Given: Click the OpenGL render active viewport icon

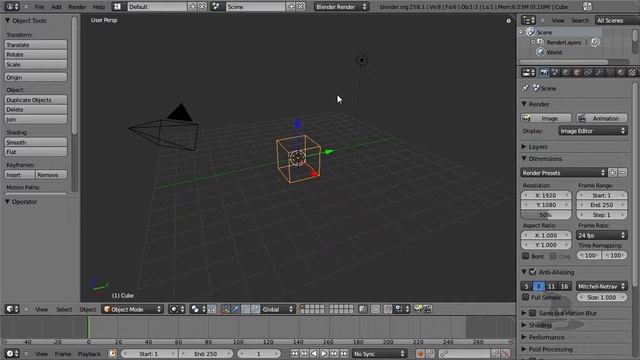Looking at the screenshot, I should pos(418,309).
